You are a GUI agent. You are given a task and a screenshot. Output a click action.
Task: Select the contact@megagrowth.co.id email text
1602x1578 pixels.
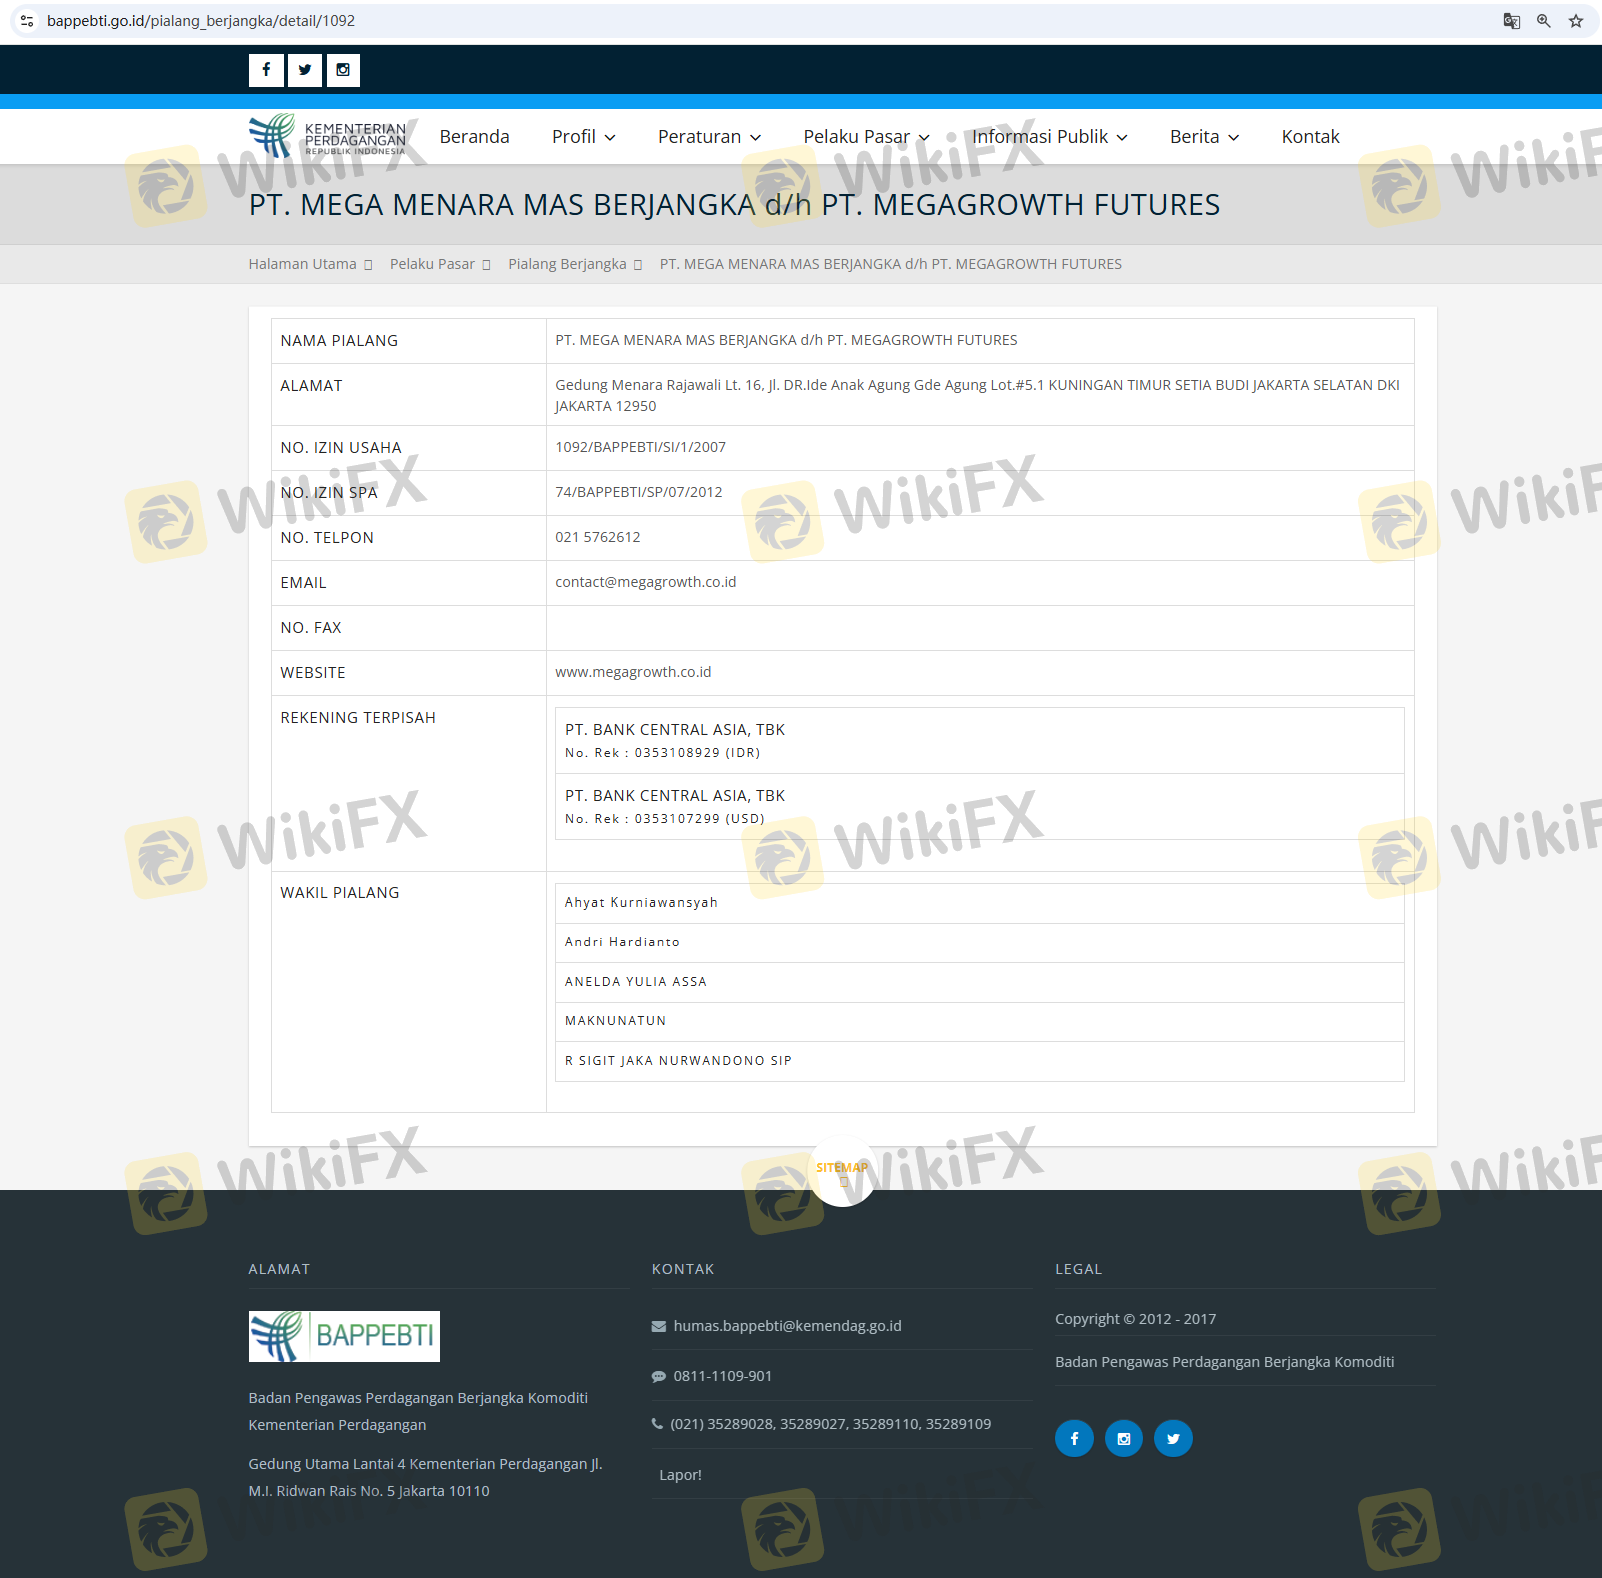(646, 582)
